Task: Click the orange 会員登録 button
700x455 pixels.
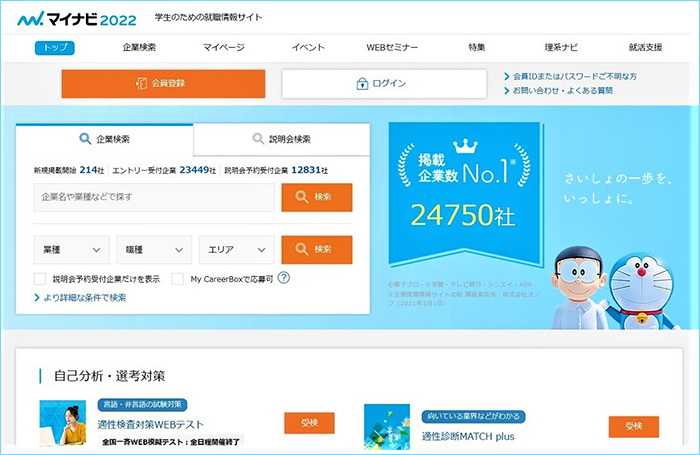Action: point(163,83)
